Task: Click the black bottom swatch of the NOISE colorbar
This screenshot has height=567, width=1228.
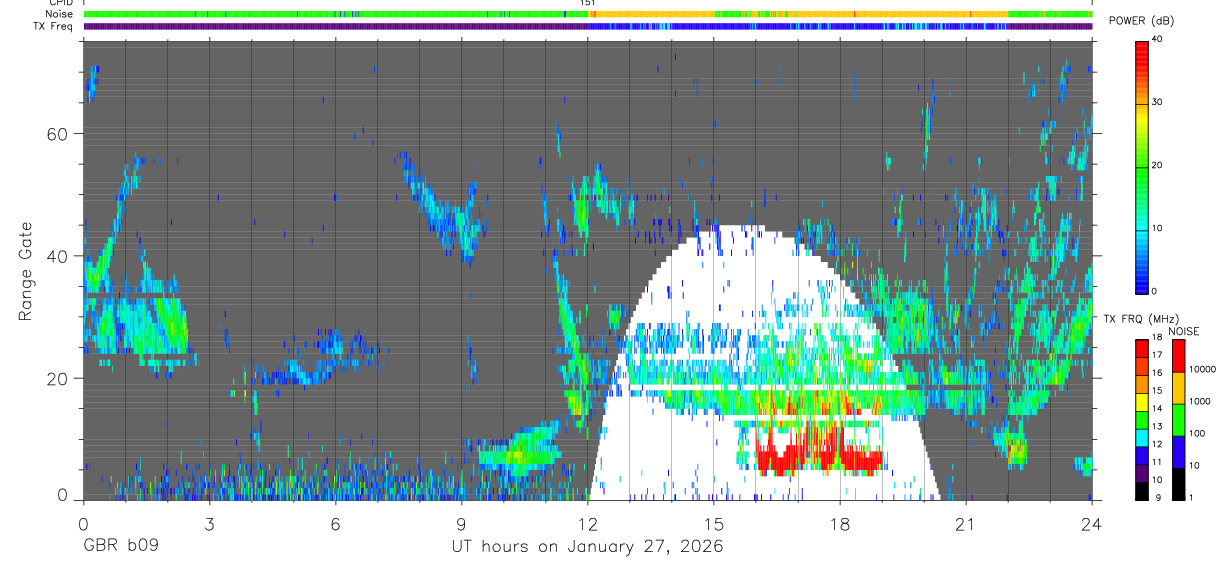Action: click(1177, 482)
